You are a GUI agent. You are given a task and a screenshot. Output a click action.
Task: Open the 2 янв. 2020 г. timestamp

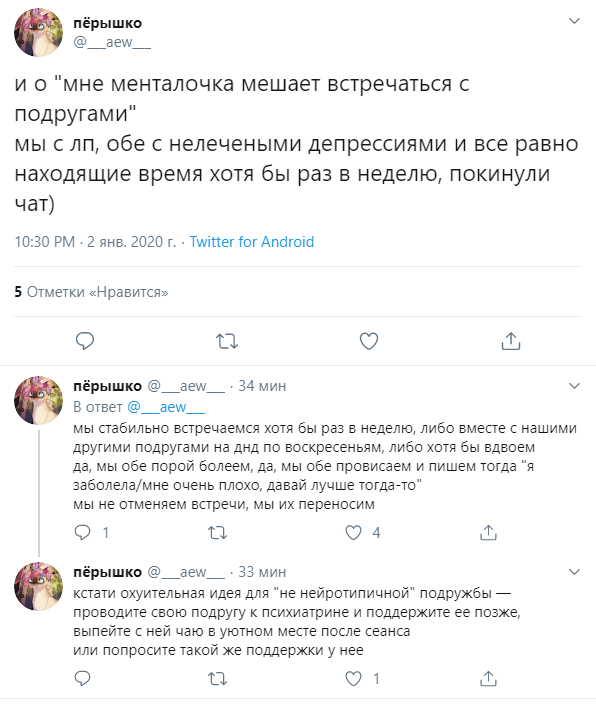131,242
